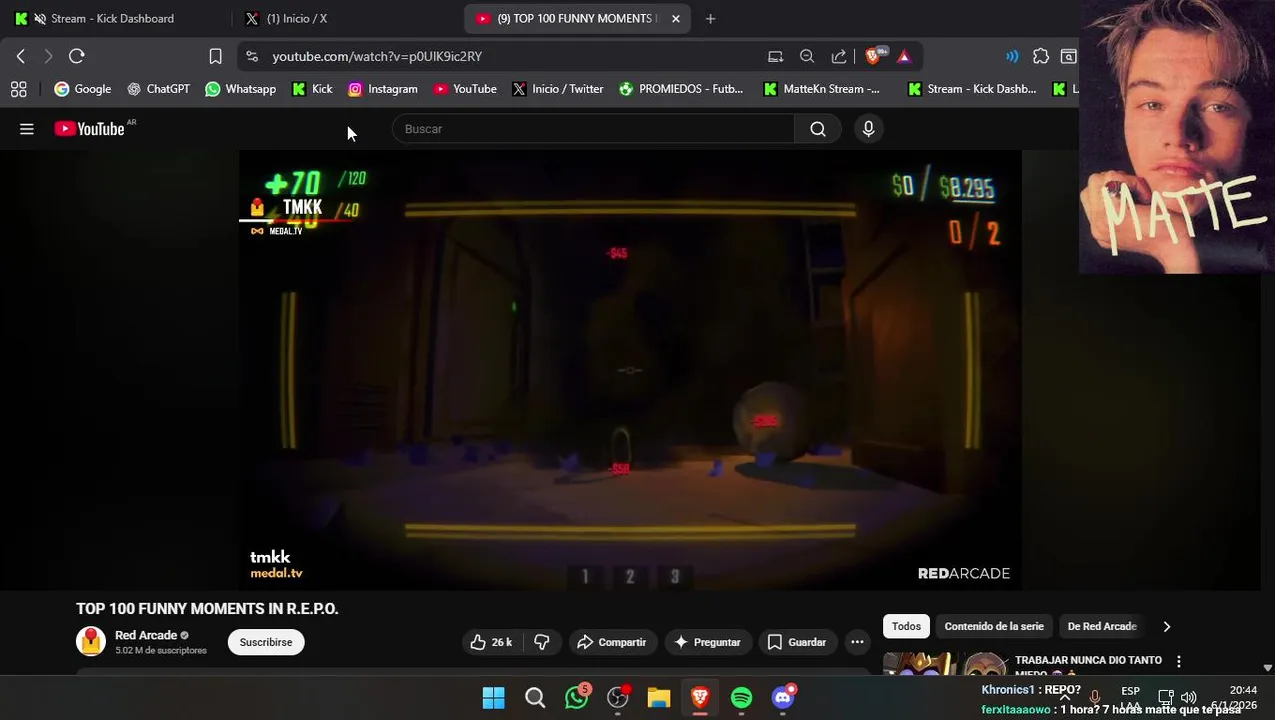The image size is (1275, 720).
Task: Bookmark this page using the bookmark icon
Action: click(x=215, y=56)
